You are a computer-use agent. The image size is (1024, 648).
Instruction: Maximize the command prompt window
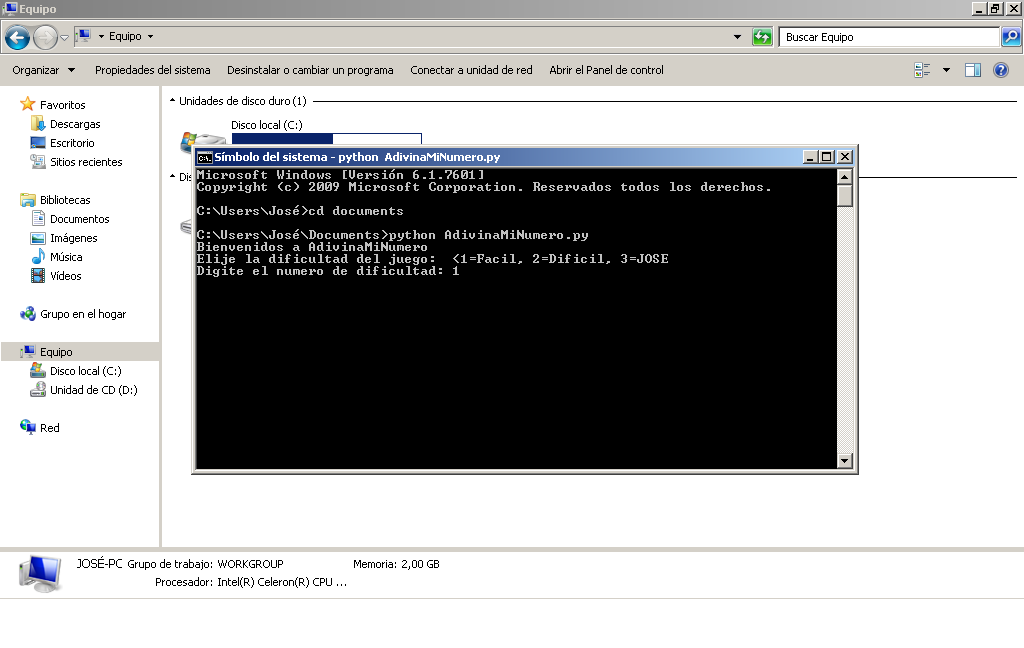(827, 157)
